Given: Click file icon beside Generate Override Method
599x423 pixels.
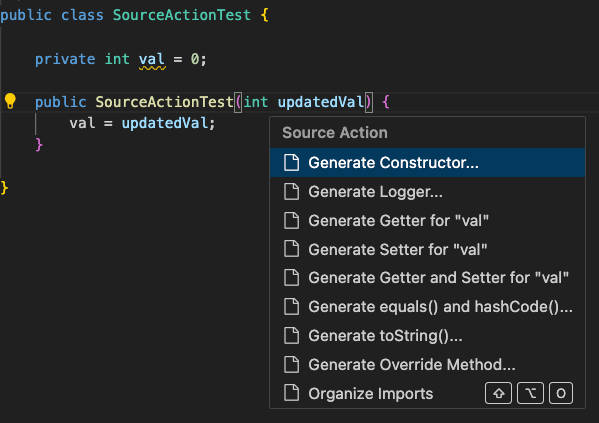Looking at the screenshot, I should pos(291,364).
